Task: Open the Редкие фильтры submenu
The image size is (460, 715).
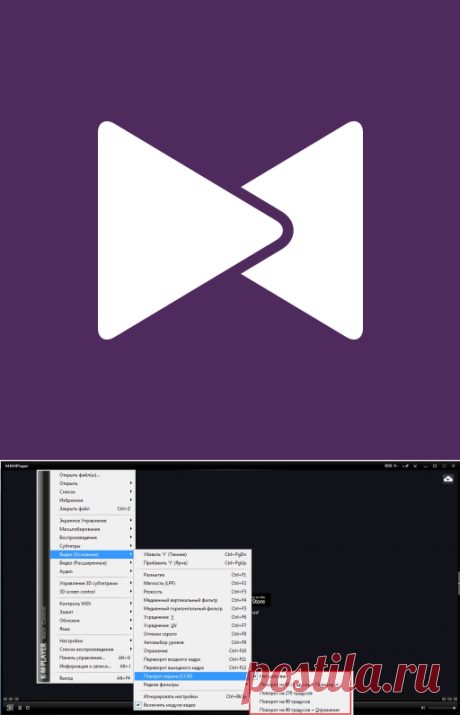Action: pyautogui.click(x=192, y=684)
